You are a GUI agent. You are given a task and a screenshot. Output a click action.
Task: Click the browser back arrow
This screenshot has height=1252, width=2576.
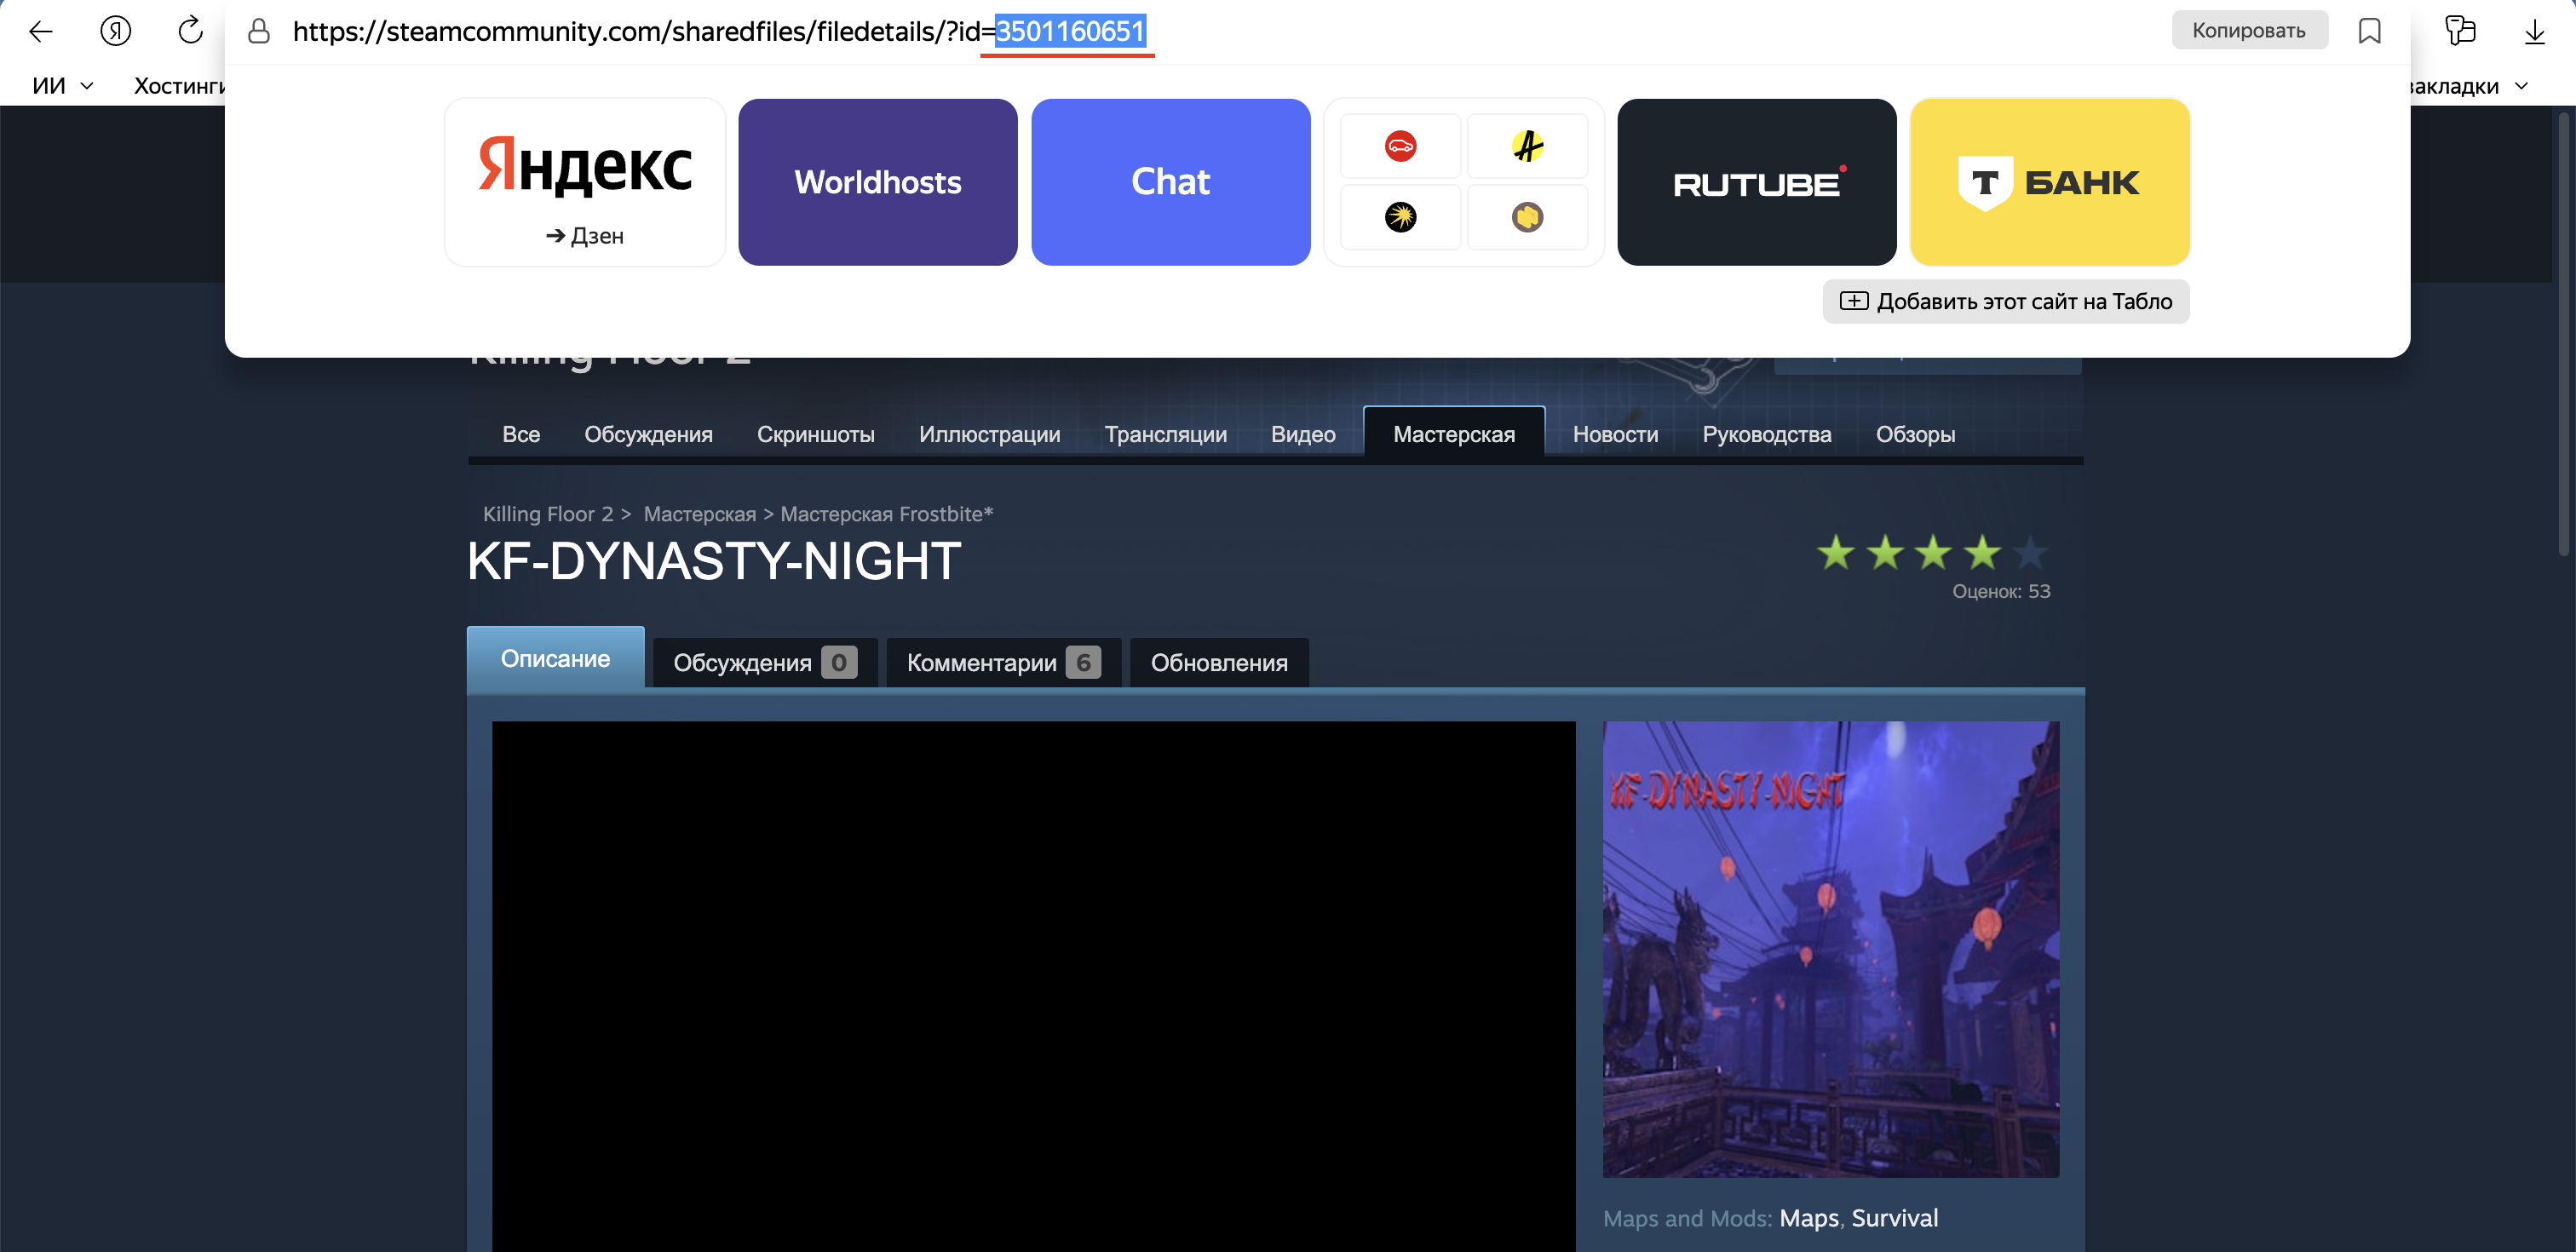point(41,31)
